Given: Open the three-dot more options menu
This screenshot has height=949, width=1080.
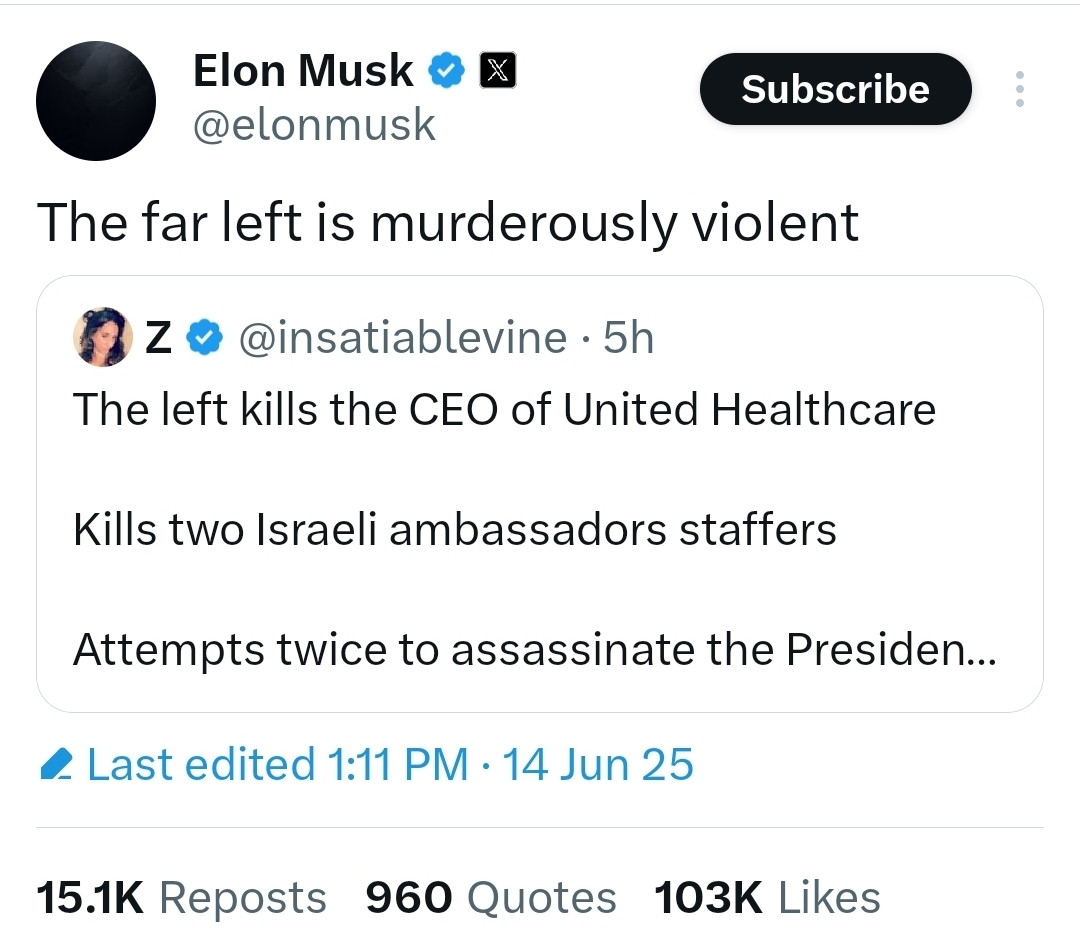Looking at the screenshot, I should (1019, 90).
